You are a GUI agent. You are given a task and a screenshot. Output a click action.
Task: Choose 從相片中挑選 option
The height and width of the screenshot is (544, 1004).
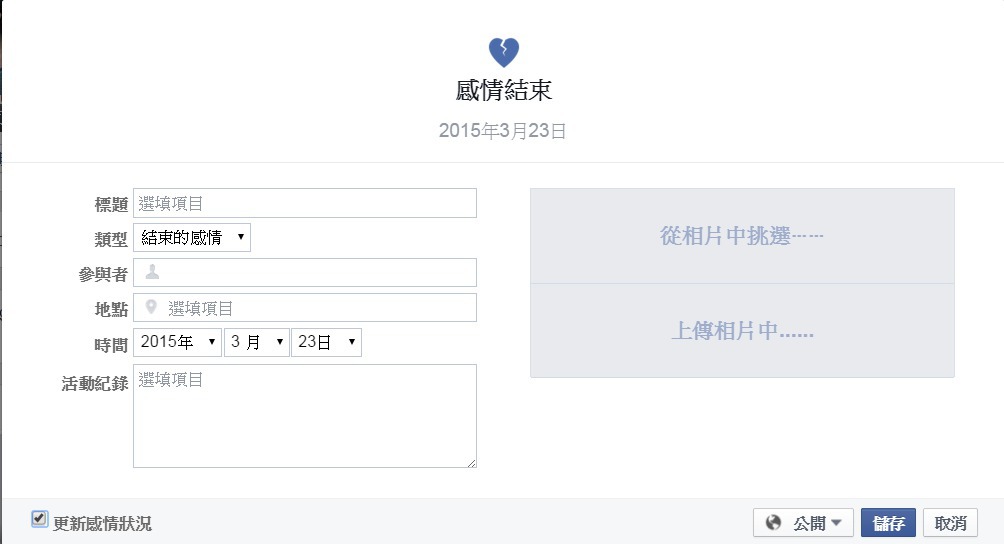tap(742, 236)
